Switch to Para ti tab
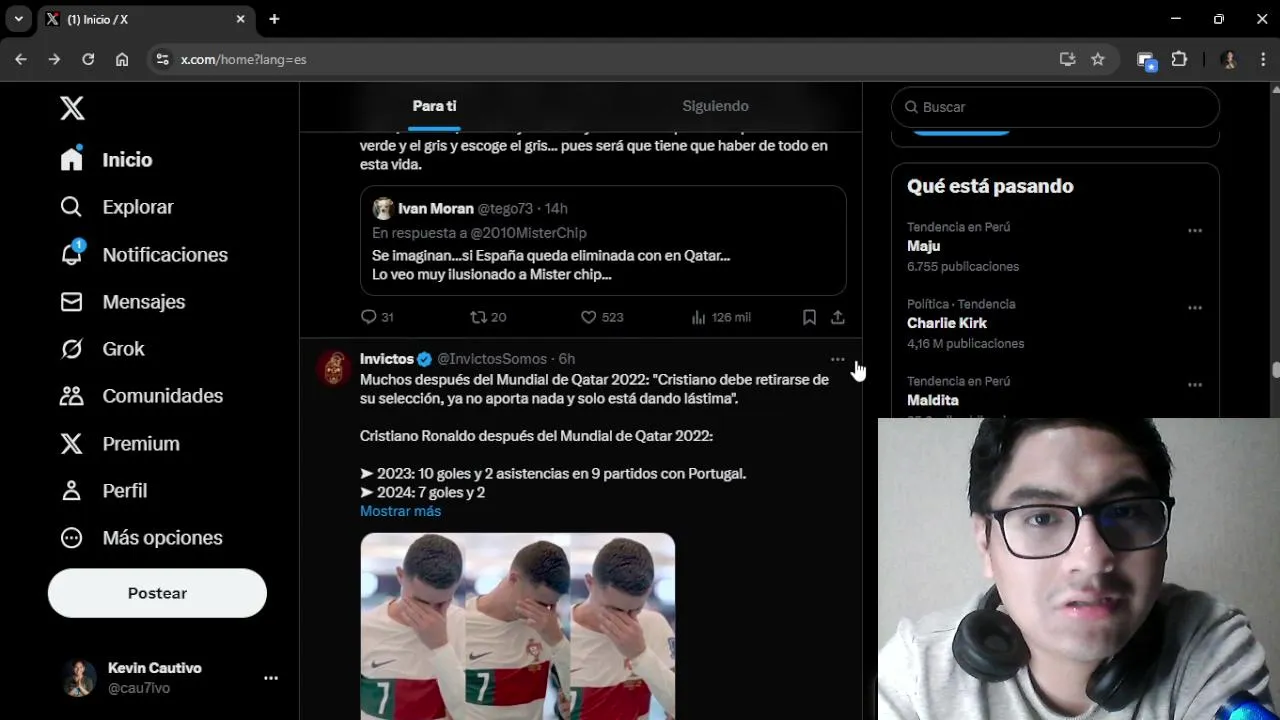The width and height of the screenshot is (1280, 720). point(434,106)
